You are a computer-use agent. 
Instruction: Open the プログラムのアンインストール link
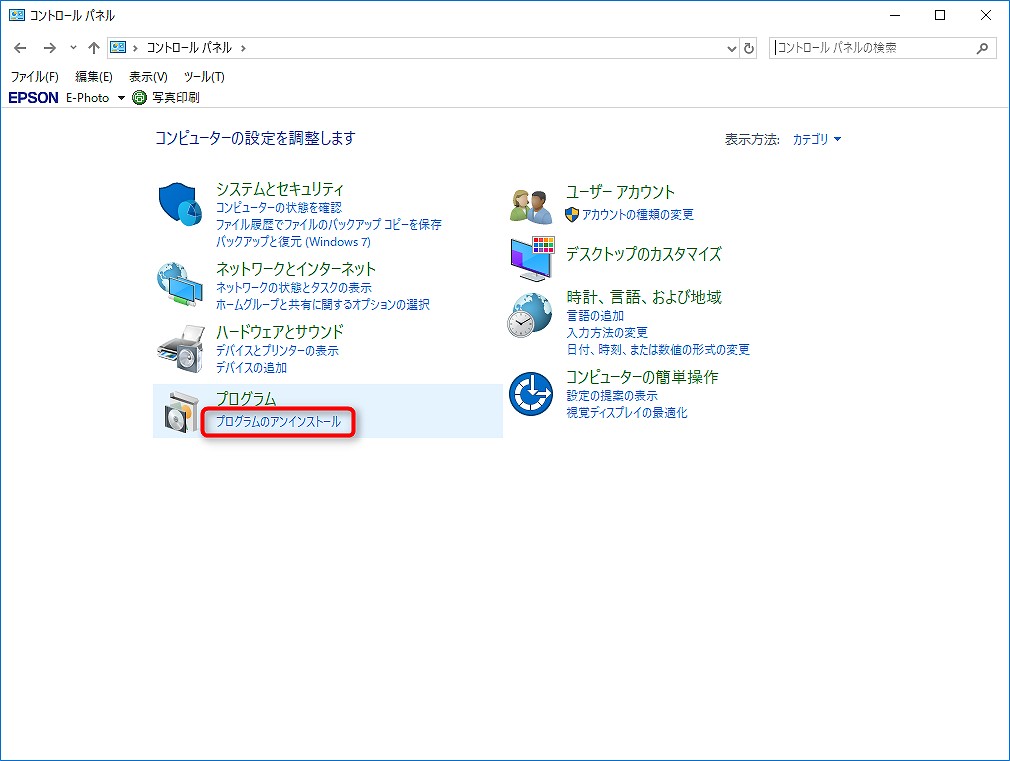pos(278,422)
